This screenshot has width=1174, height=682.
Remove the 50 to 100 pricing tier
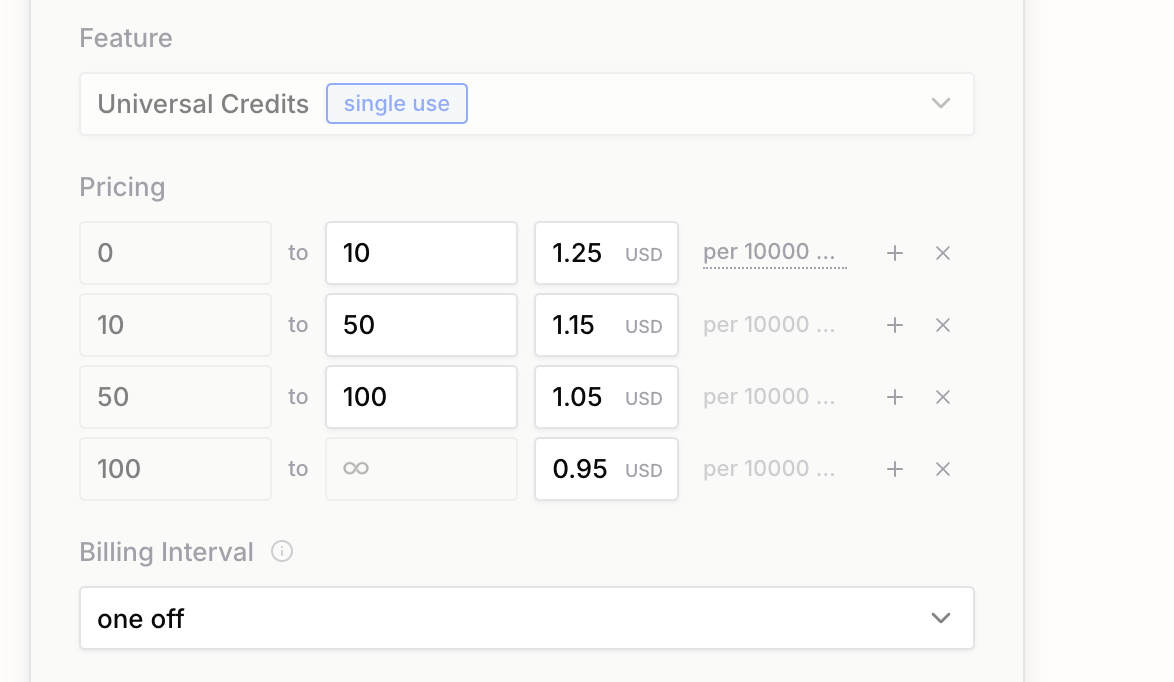(942, 398)
